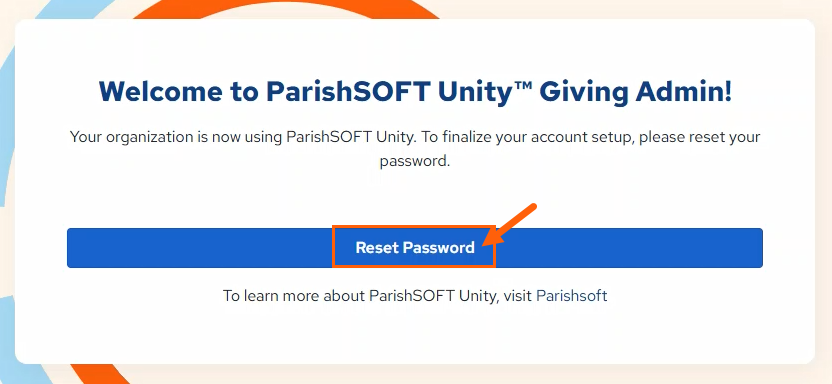Click the cream background right of the card
Image resolution: width=832 pixels, height=384 pixels.
pyautogui.click(x=824, y=191)
